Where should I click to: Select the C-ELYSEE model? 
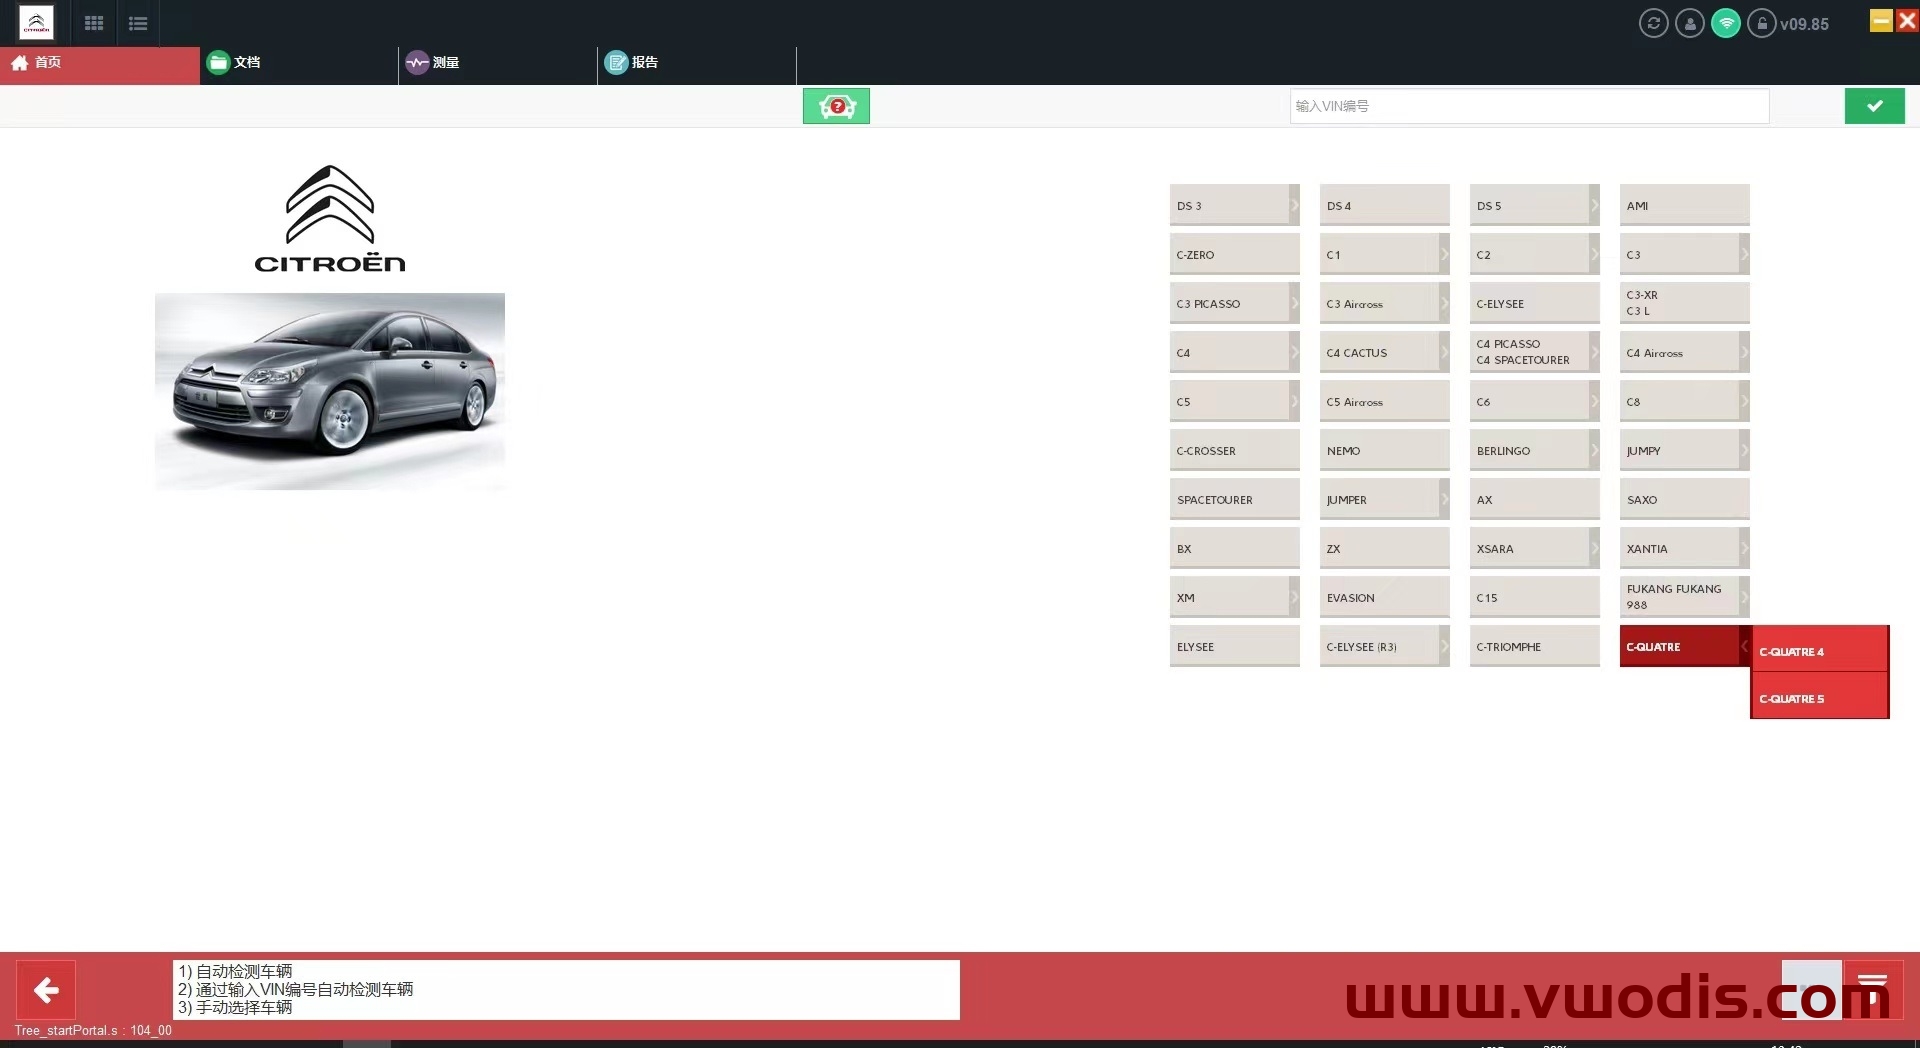[x=1534, y=303]
